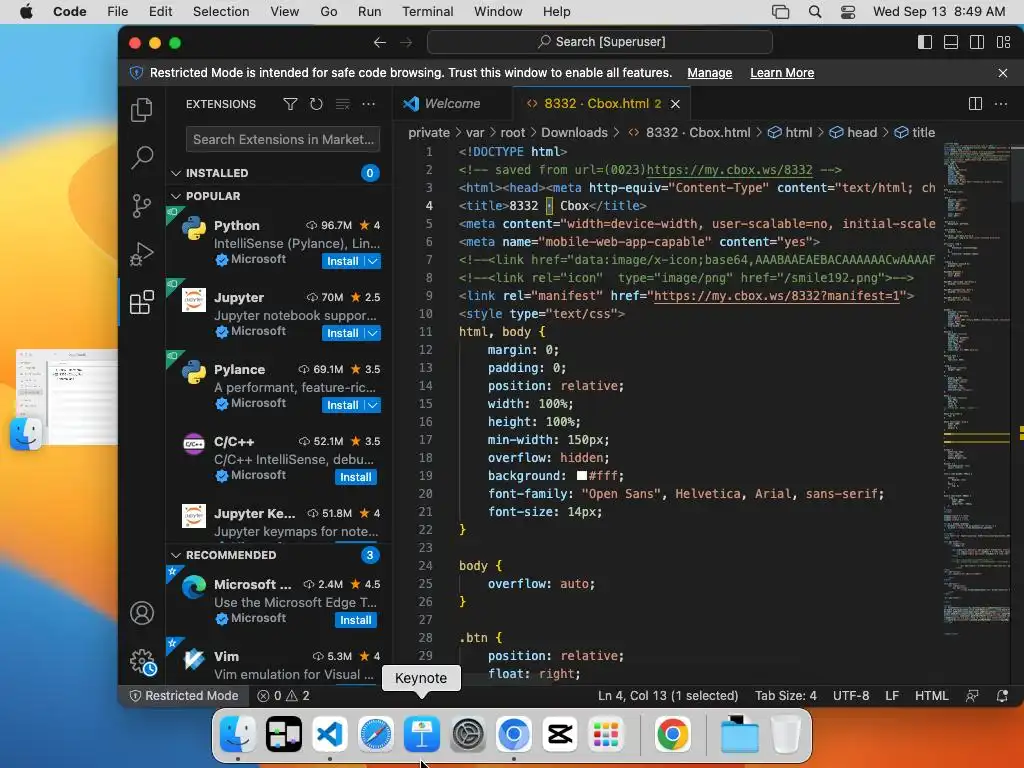
Task: Open Python Install dropdown arrow
Action: tap(372, 261)
